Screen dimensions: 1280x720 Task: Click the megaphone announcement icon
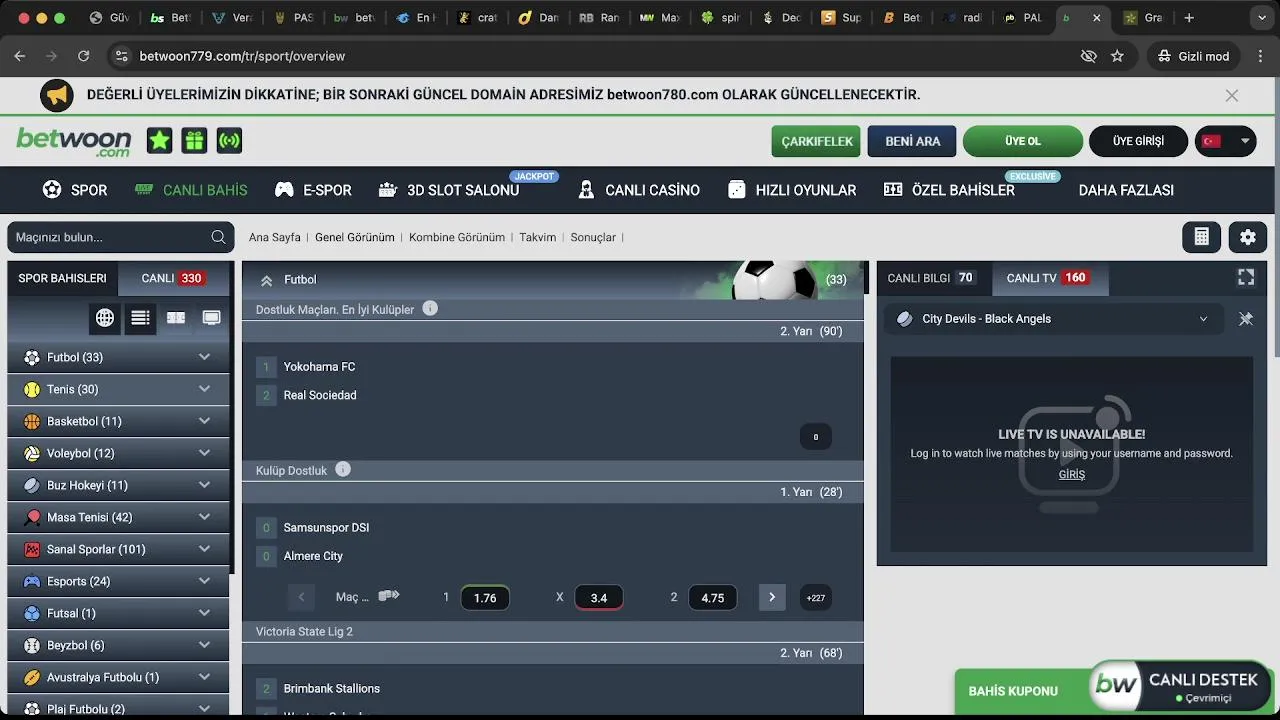tap(57, 95)
